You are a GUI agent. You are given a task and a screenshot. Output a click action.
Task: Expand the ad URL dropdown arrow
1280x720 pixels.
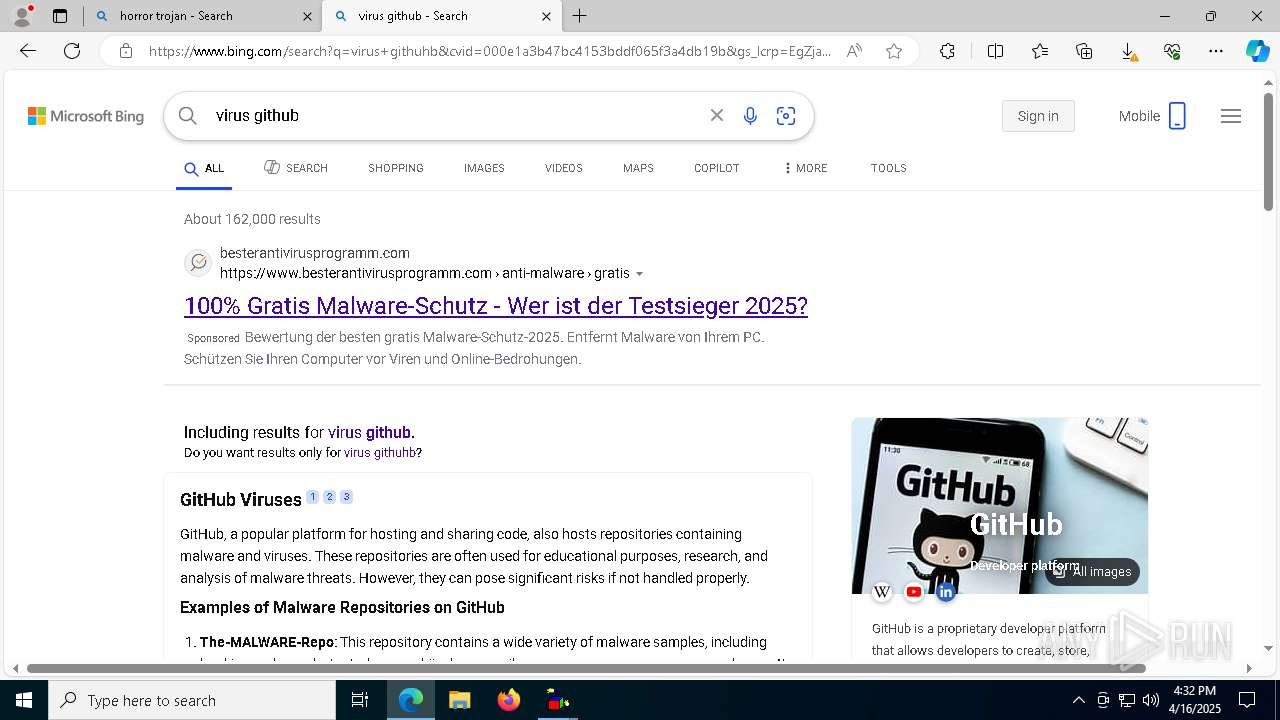point(640,274)
